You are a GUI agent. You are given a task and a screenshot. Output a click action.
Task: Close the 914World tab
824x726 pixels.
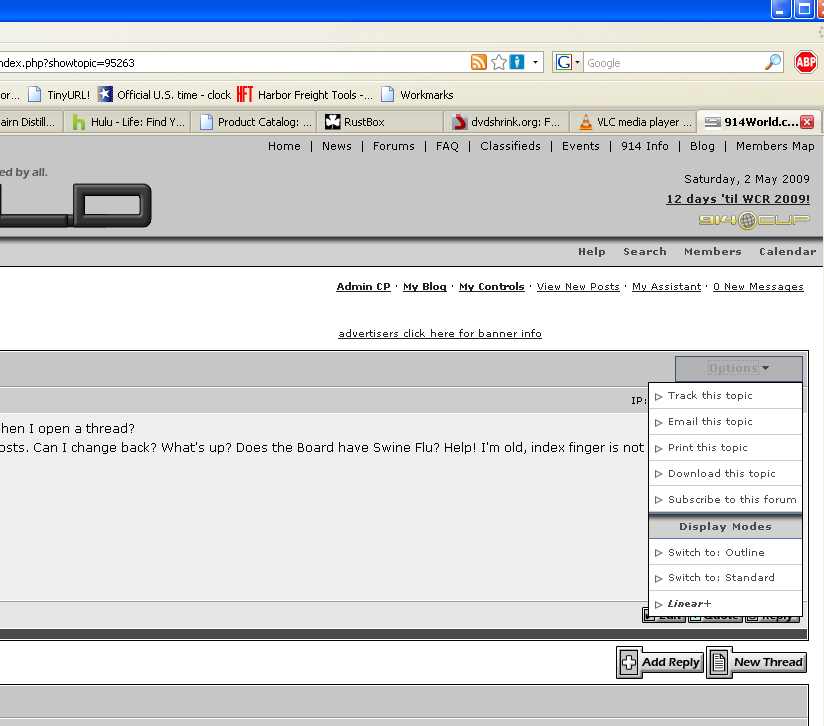807,122
